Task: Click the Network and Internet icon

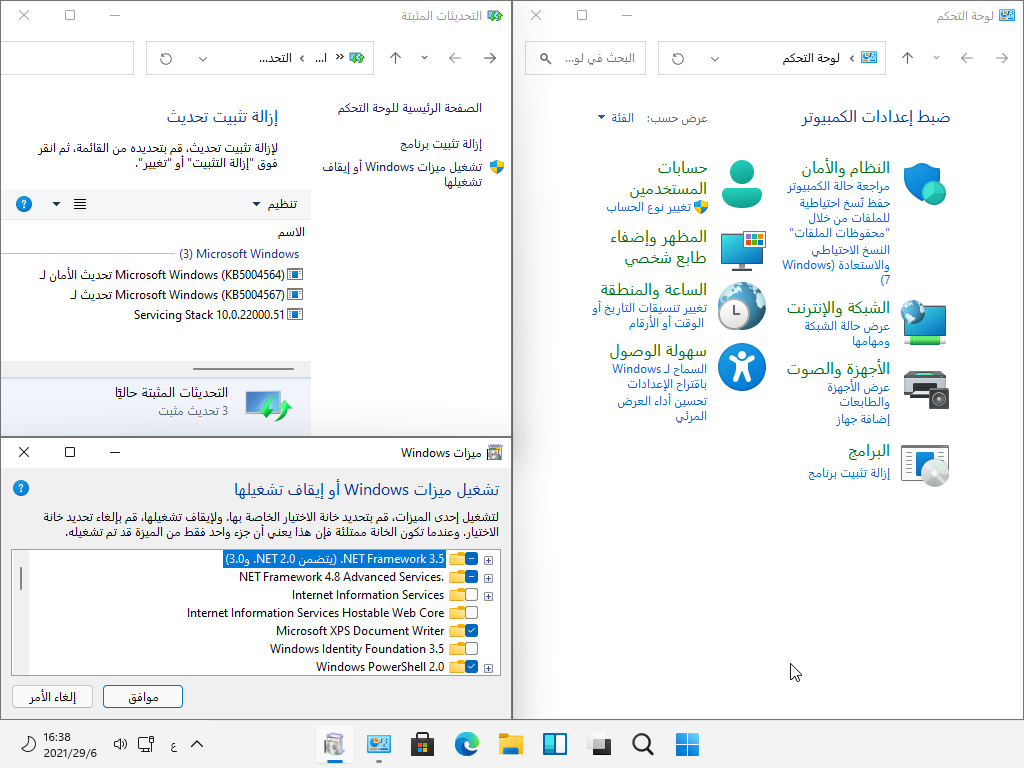Action: click(x=924, y=323)
